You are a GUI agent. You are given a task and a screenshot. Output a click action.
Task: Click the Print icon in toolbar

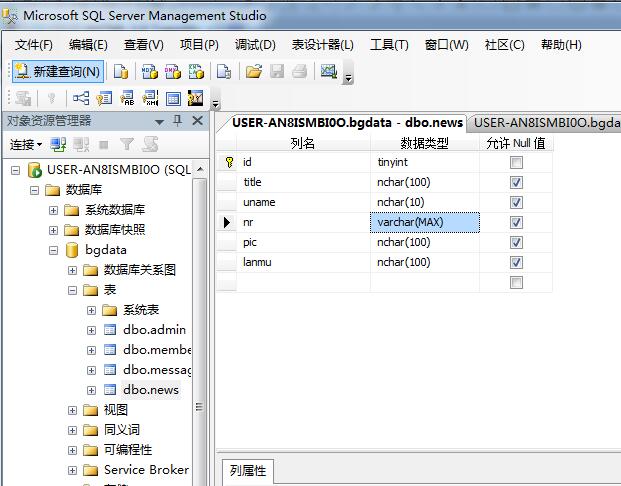300,72
